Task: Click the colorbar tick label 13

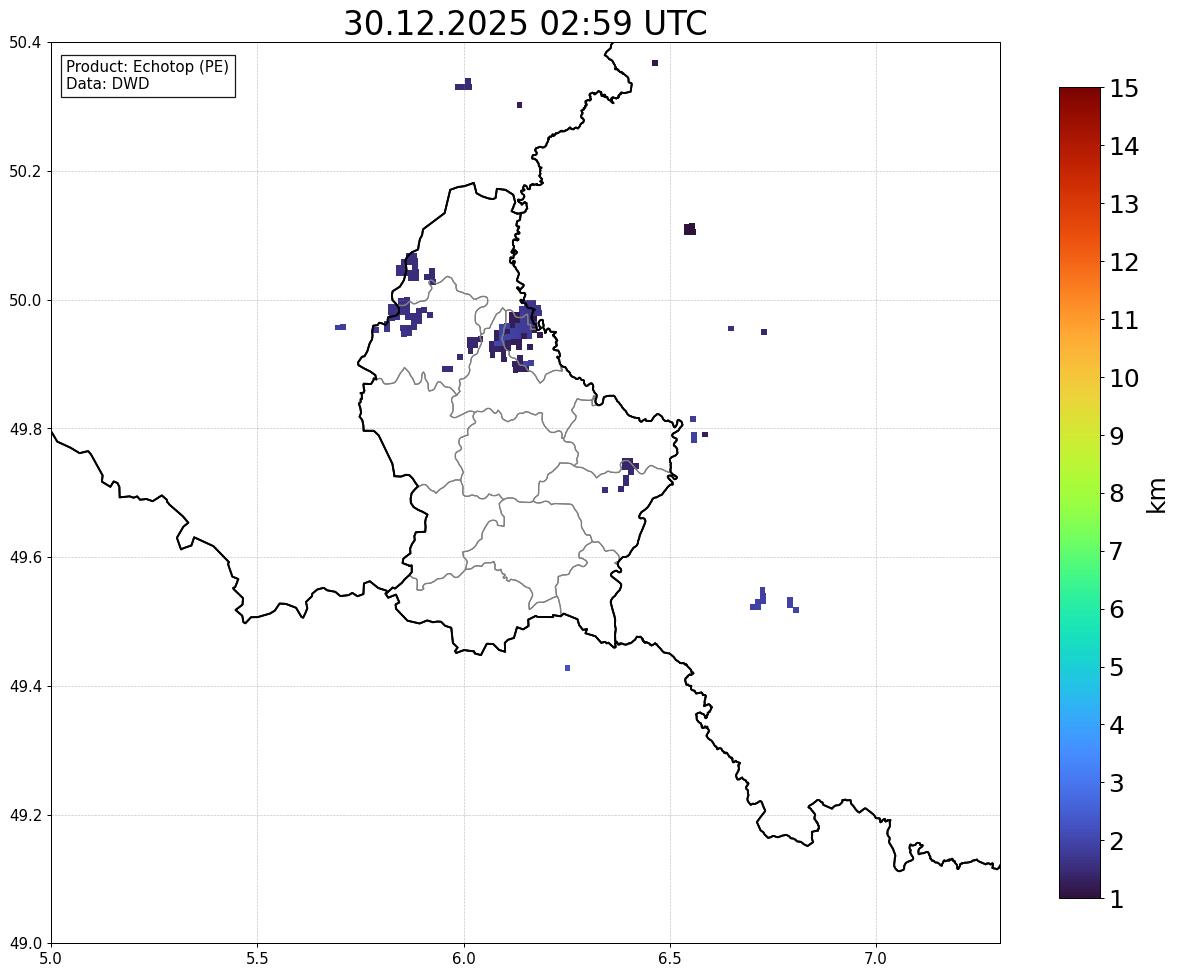Action: (x=1124, y=204)
